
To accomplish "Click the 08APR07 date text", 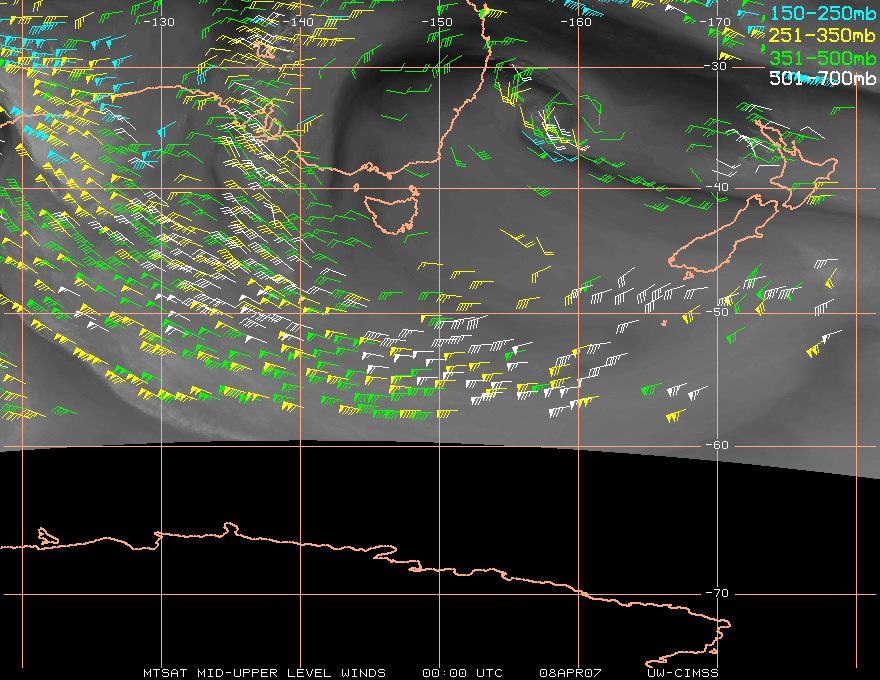I will (570, 673).
